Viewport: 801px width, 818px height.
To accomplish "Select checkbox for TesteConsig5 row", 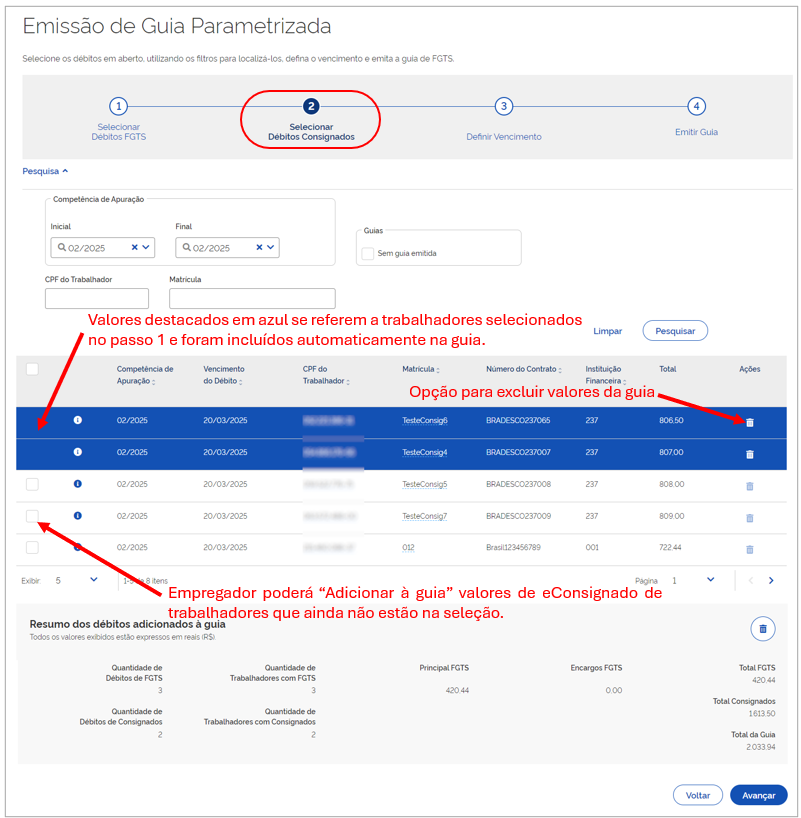I will 32,484.
